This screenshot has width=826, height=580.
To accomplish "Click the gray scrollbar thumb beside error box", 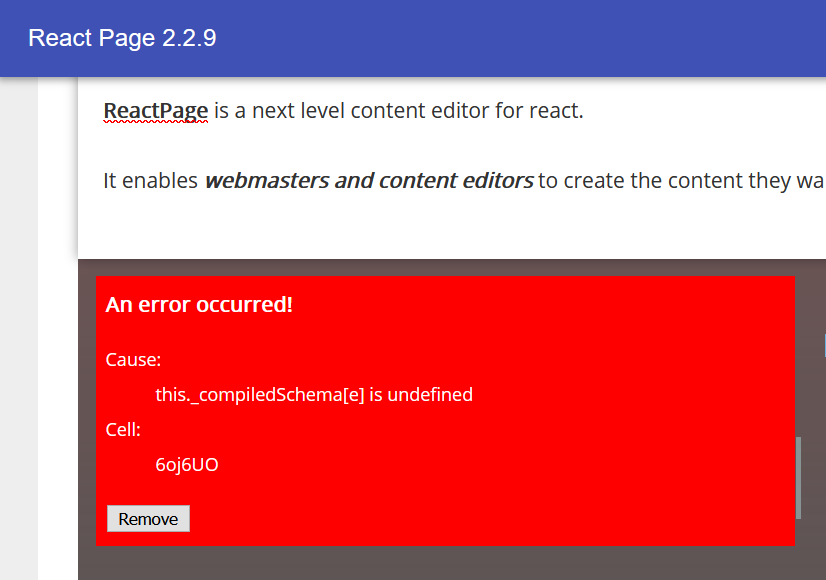I will point(799,478).
